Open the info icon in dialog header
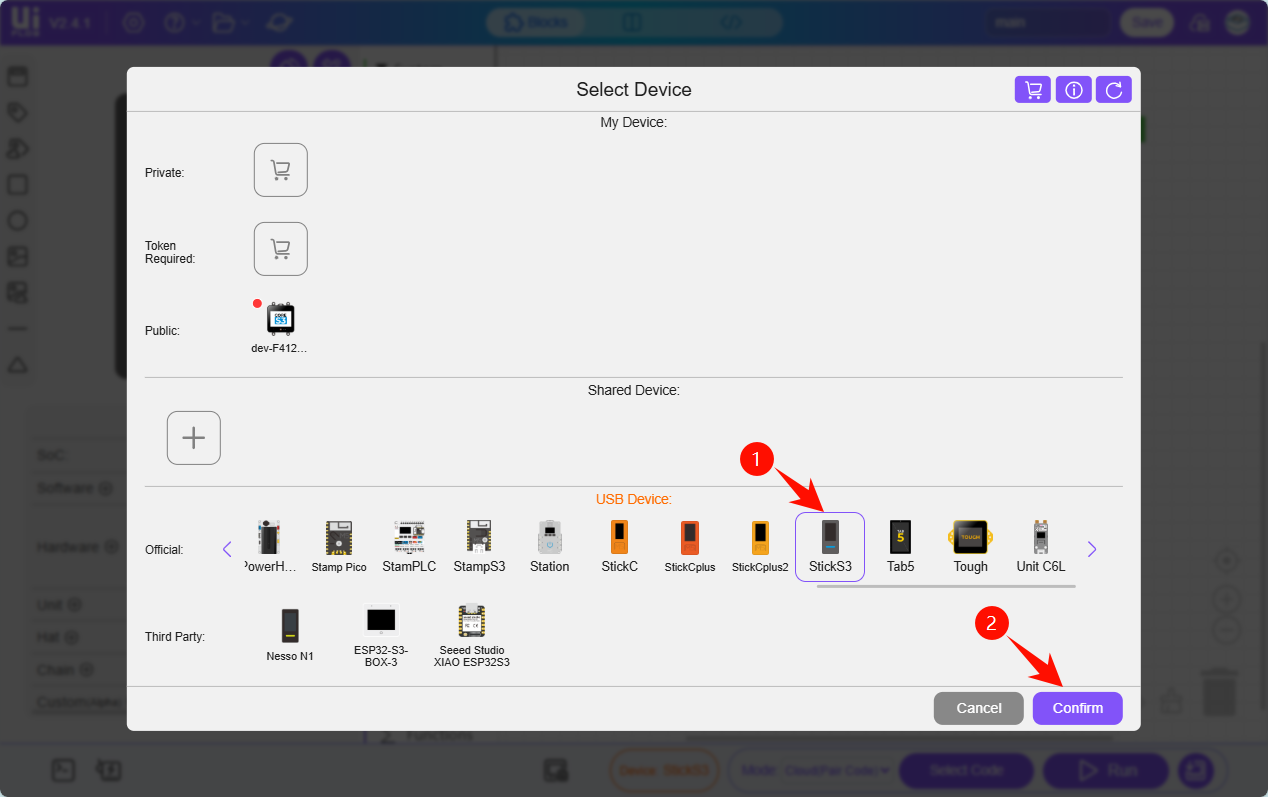Image resolution: width=1268 pixels, height=797 pixels. point(1074,90)
